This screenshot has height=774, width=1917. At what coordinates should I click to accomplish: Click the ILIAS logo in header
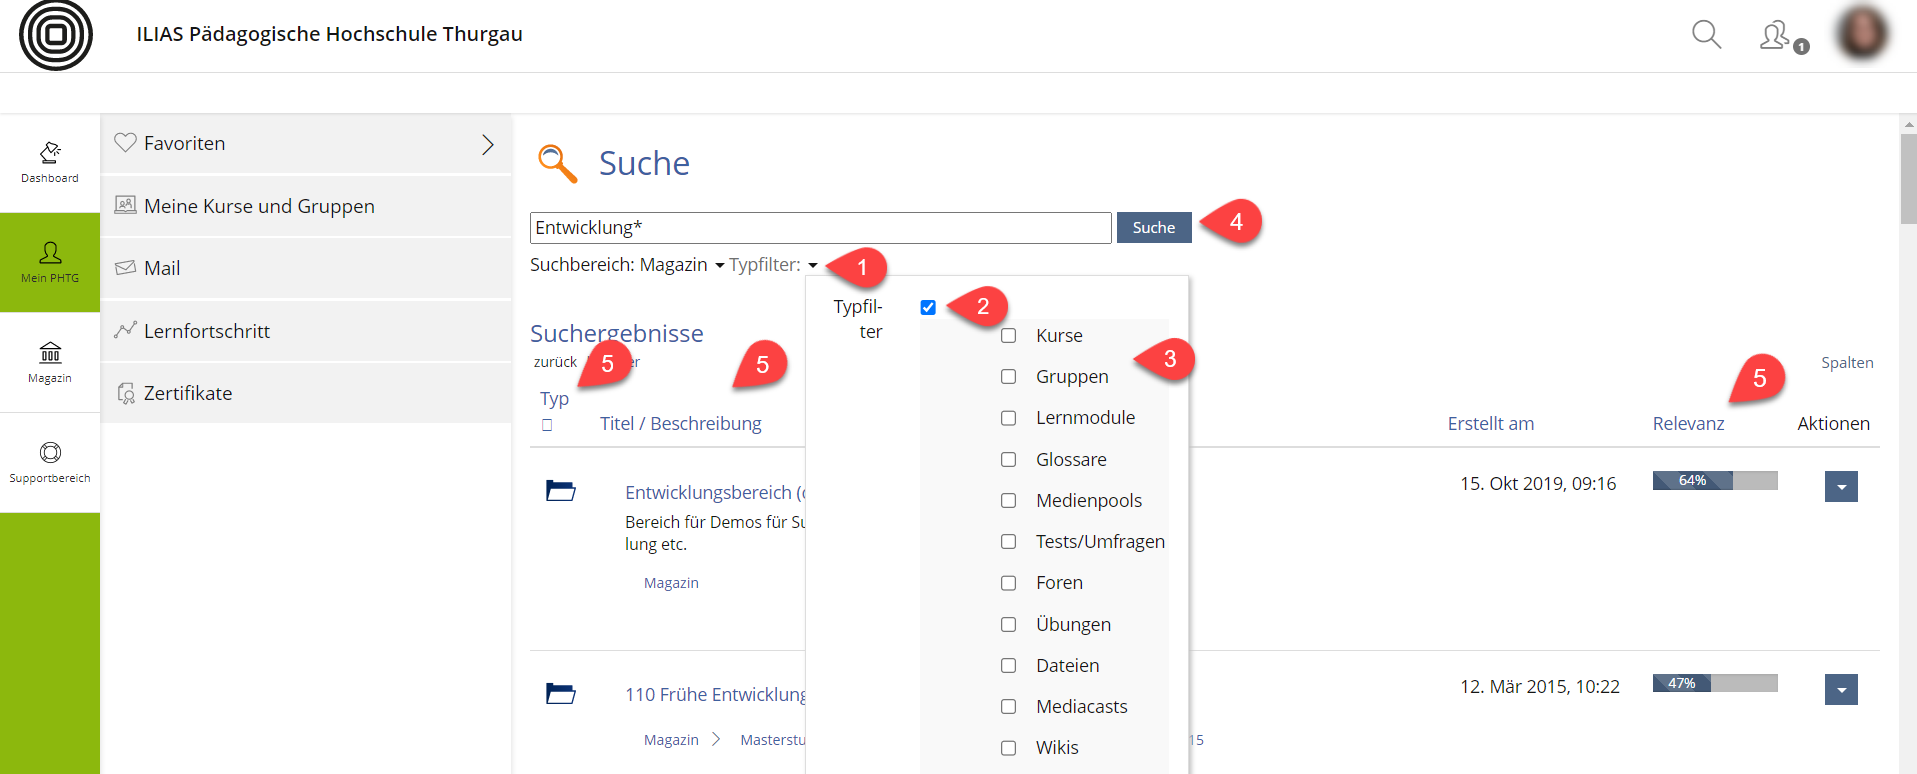tap(56, 35)
